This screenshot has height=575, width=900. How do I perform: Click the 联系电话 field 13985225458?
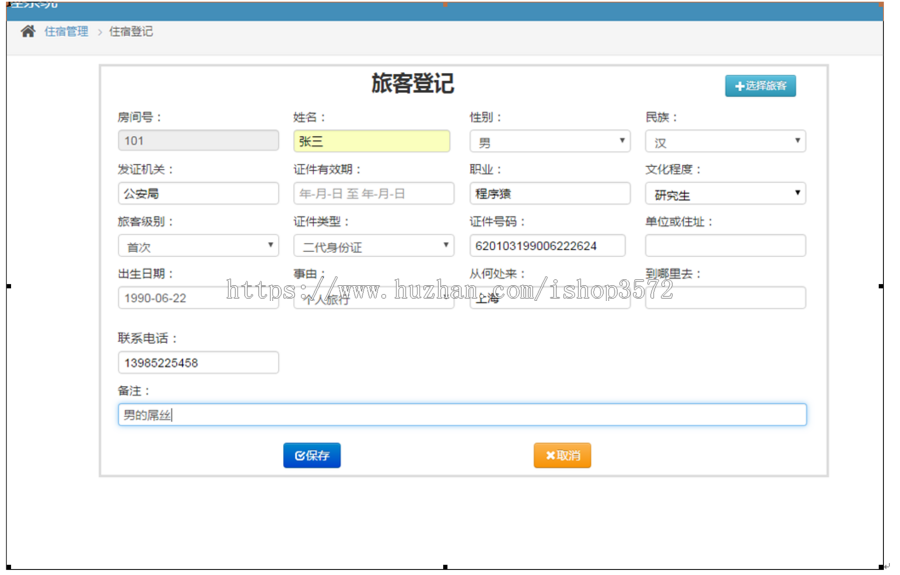coord(199,363)
